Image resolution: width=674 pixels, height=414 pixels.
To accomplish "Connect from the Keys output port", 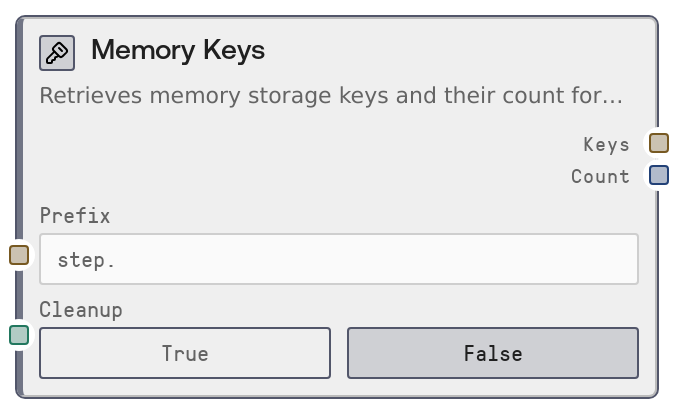I will pyautogui.click(x=658, y=143).
